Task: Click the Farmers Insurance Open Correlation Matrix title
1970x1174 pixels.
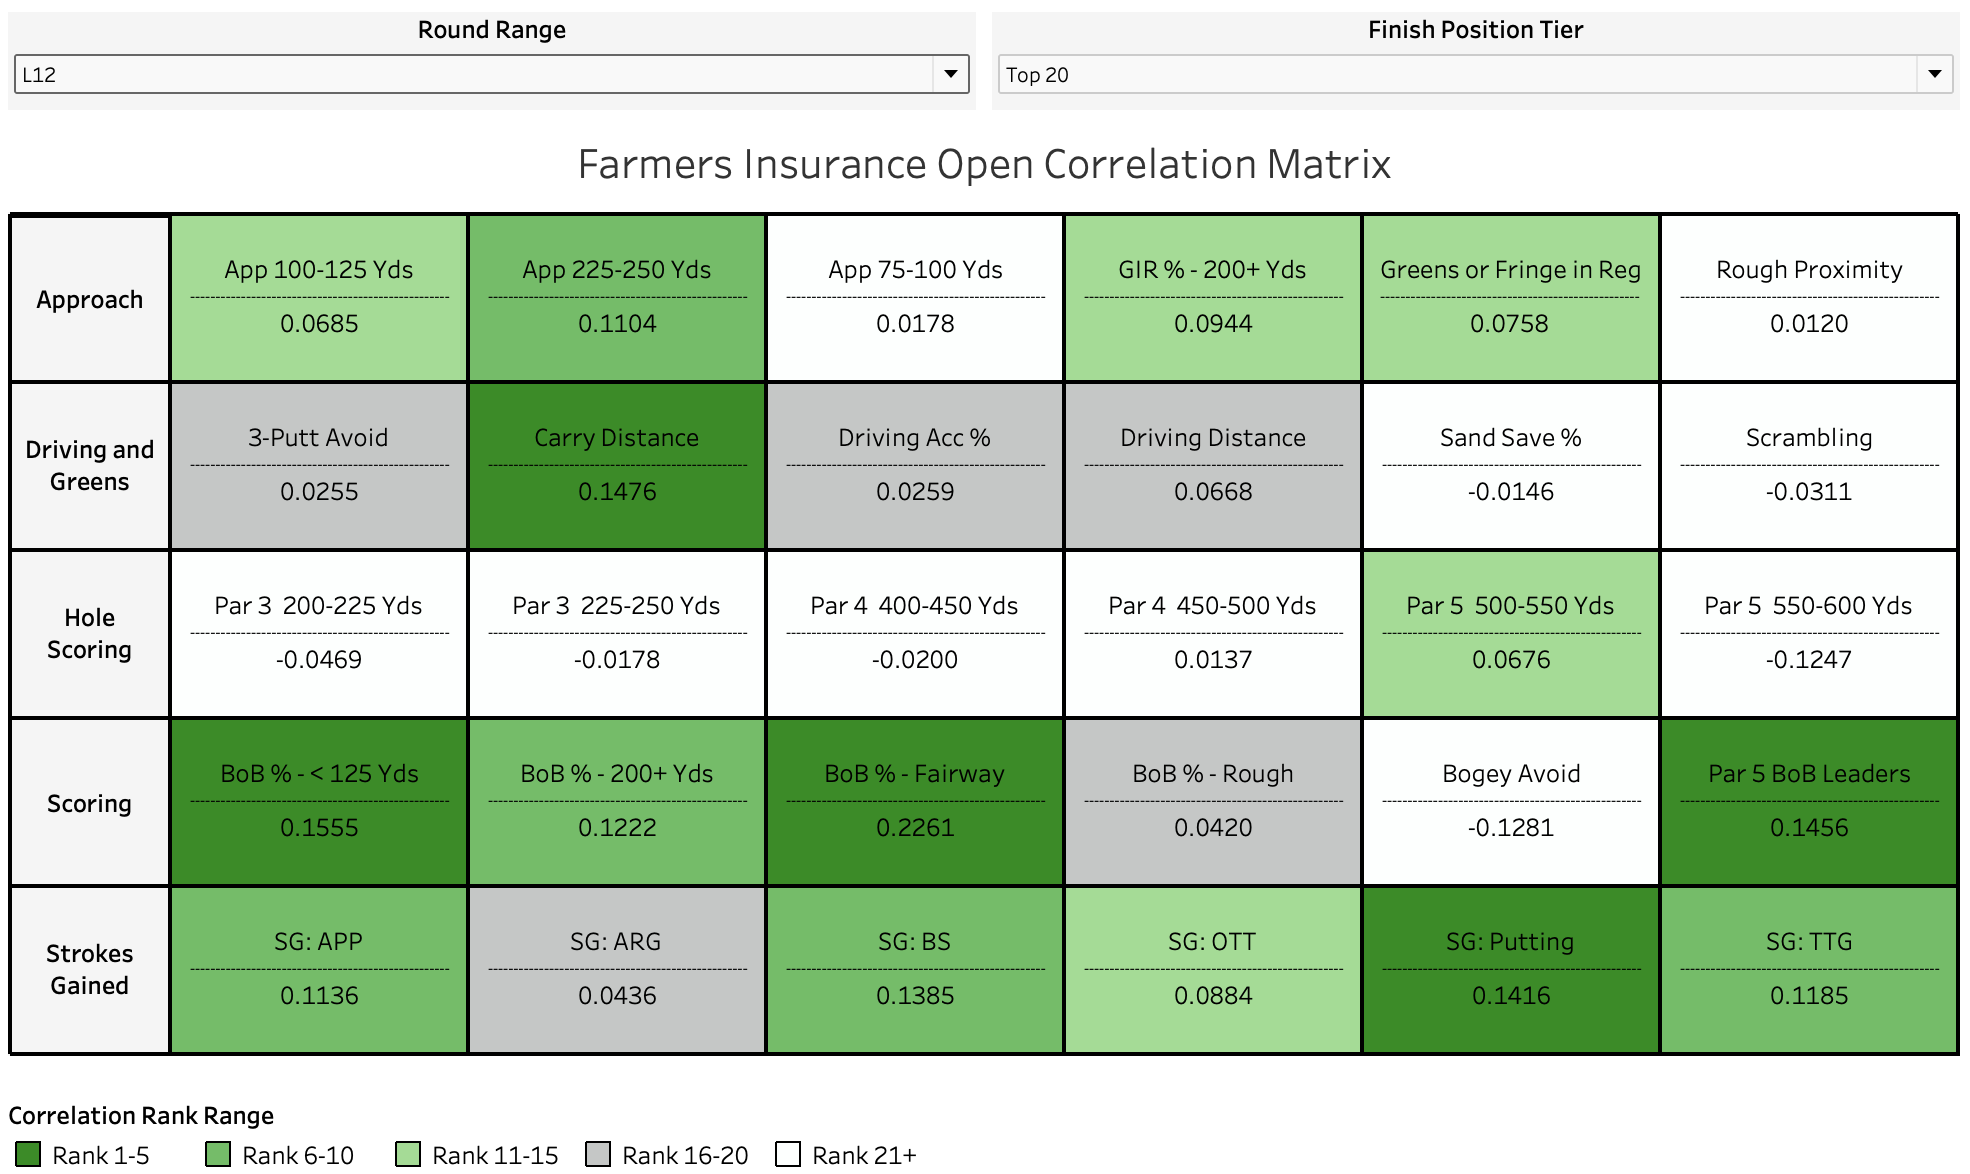Action: (984, 164)
